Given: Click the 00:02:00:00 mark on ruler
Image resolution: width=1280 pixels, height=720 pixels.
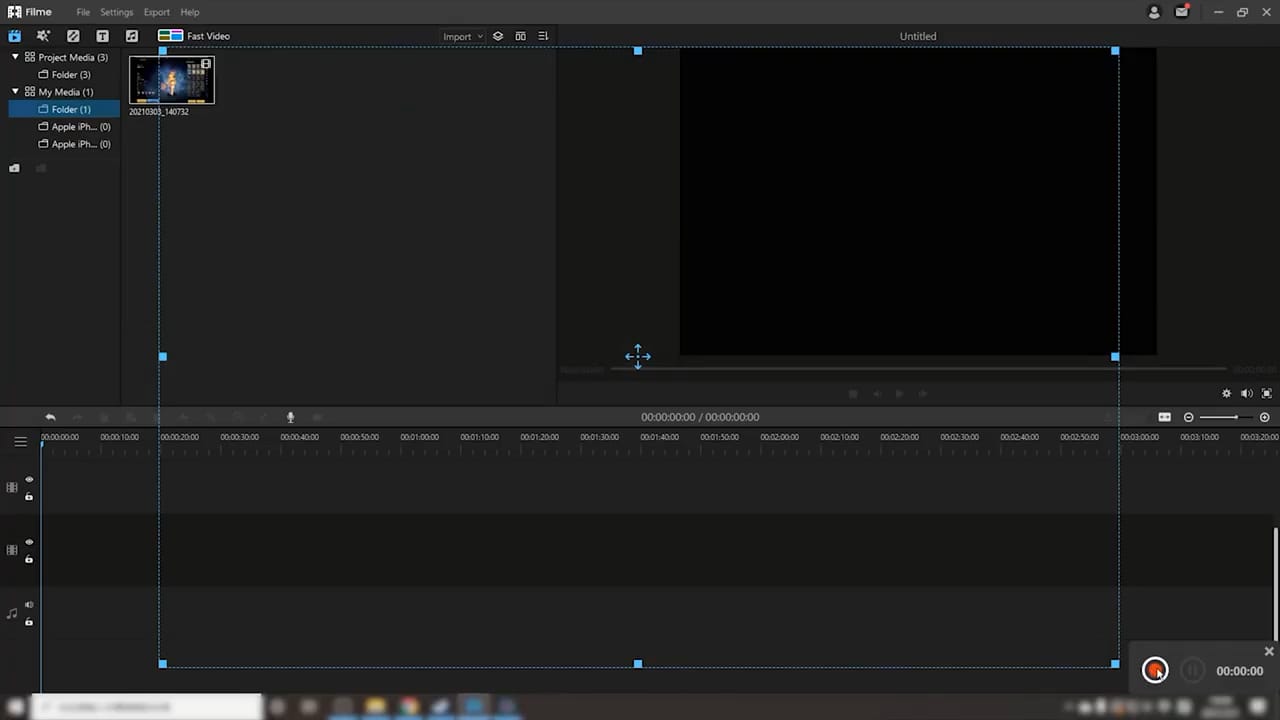Looking at the screenshot, I should point(779,437).
